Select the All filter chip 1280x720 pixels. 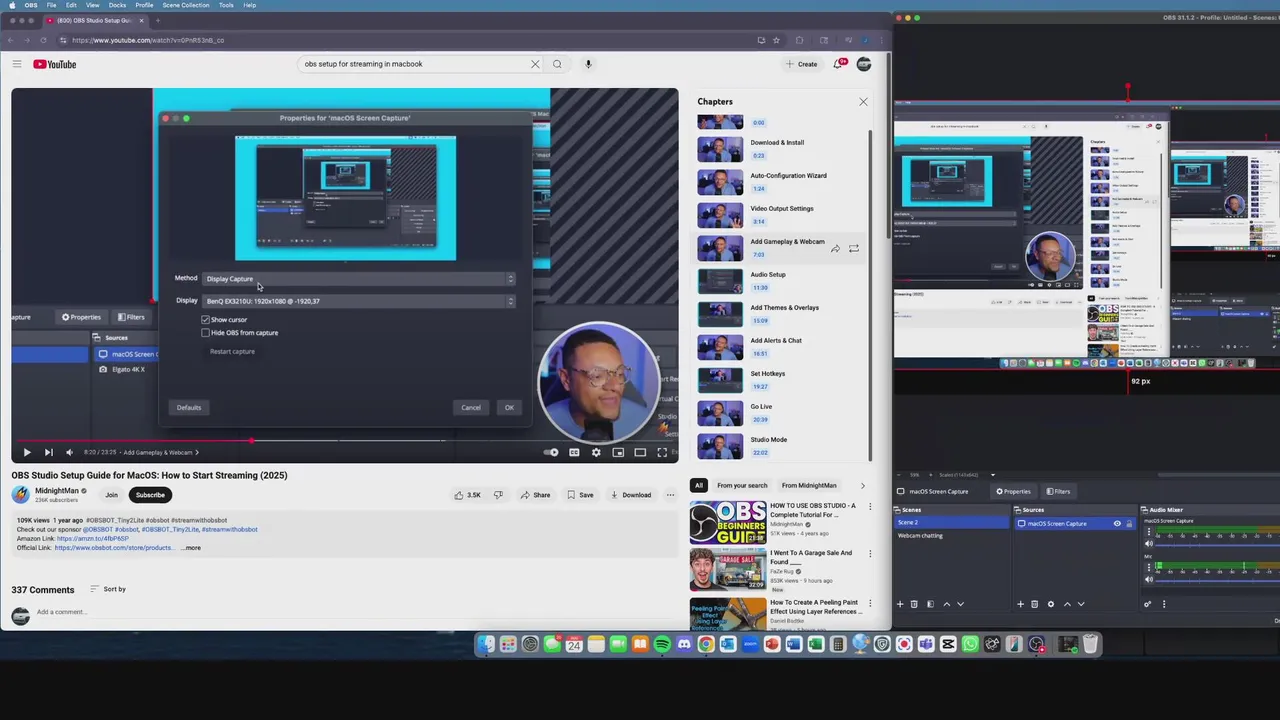click(699, 485)
